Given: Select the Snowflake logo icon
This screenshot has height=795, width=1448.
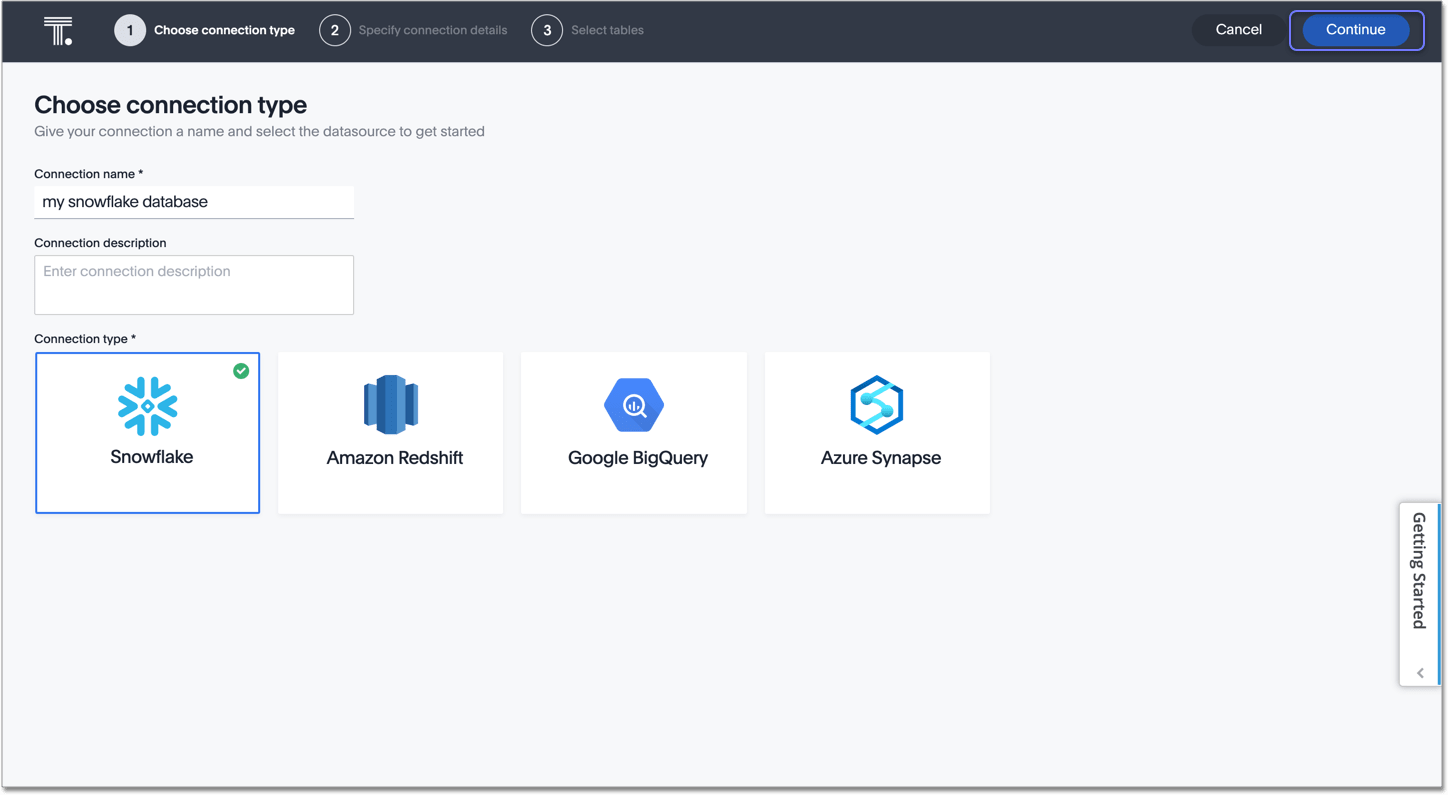Looking at the screenshot, I should coord(148,406).
